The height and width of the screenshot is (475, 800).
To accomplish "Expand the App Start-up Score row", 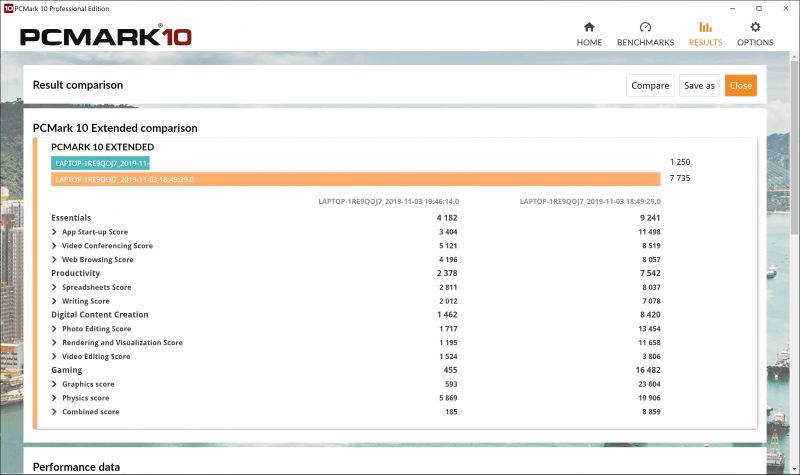I will (x=54, y=232).
